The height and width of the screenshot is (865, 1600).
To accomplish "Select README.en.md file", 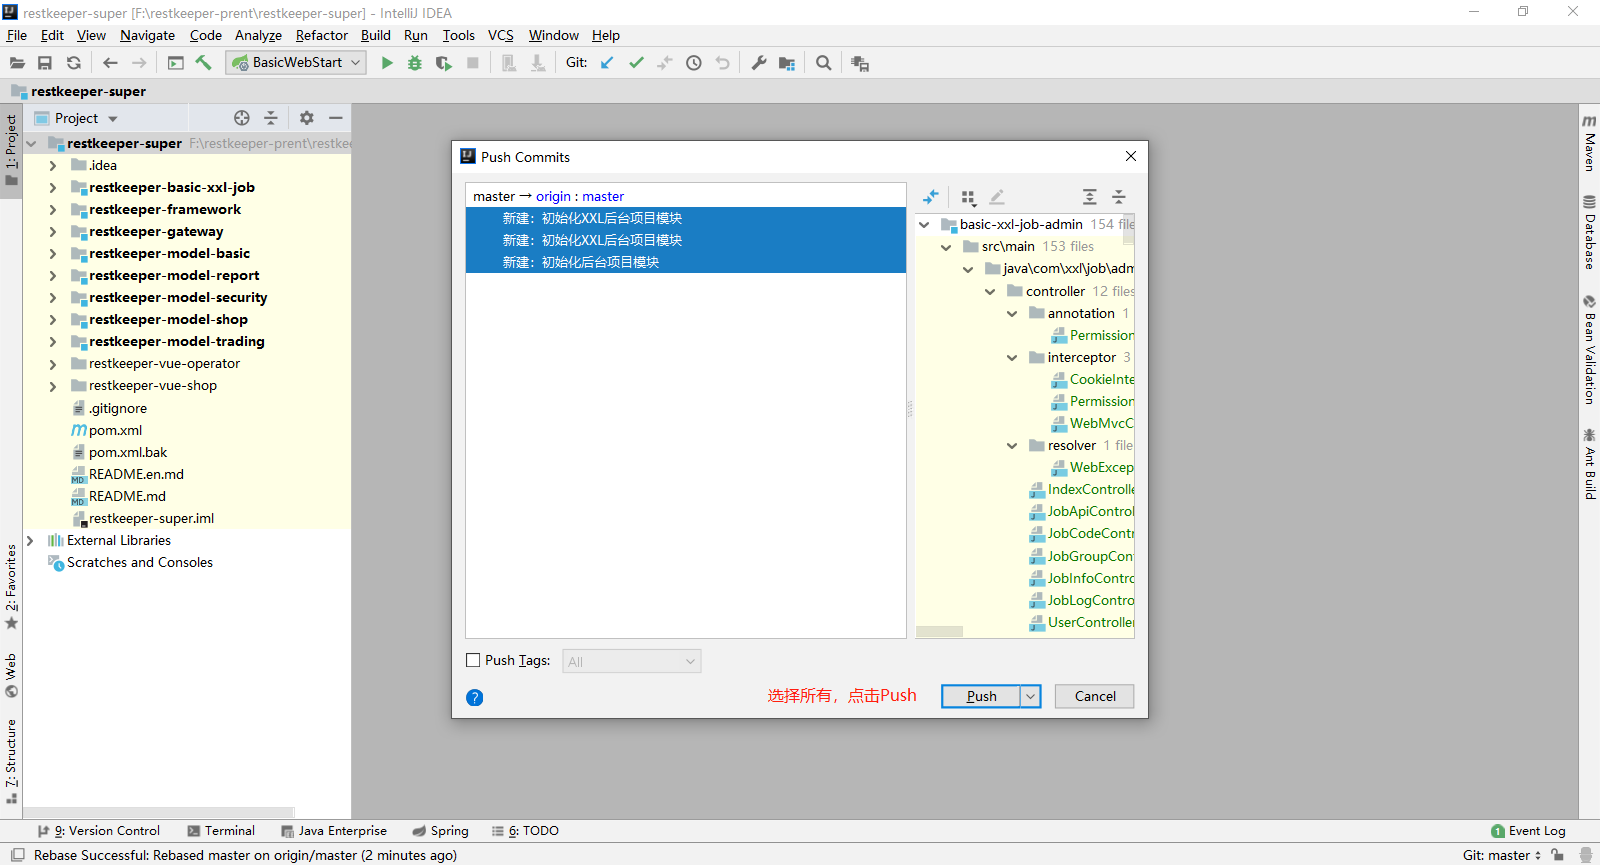I will click(x=136, y=475).
